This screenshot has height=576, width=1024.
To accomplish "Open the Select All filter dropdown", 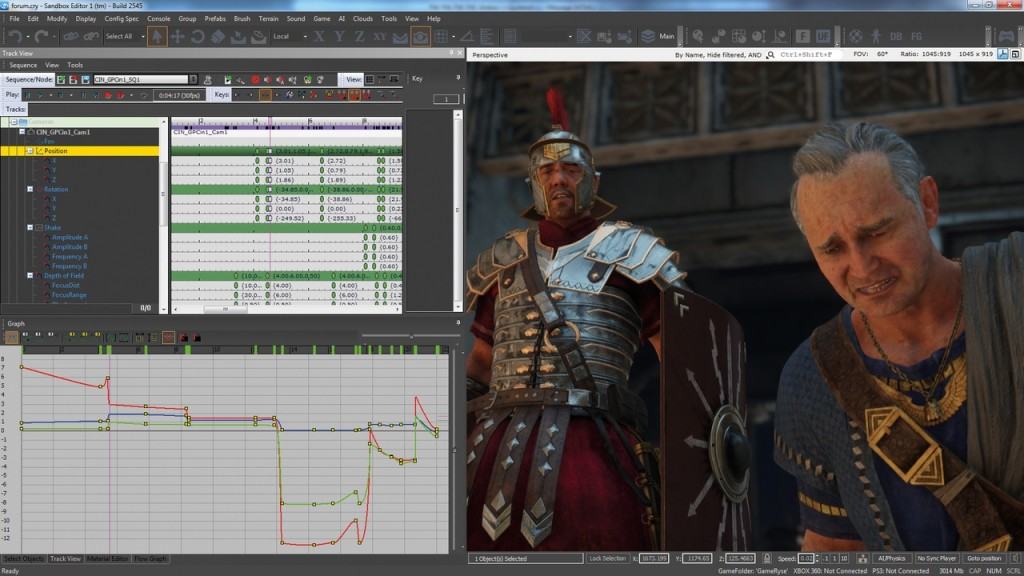I will coord(125,37).
